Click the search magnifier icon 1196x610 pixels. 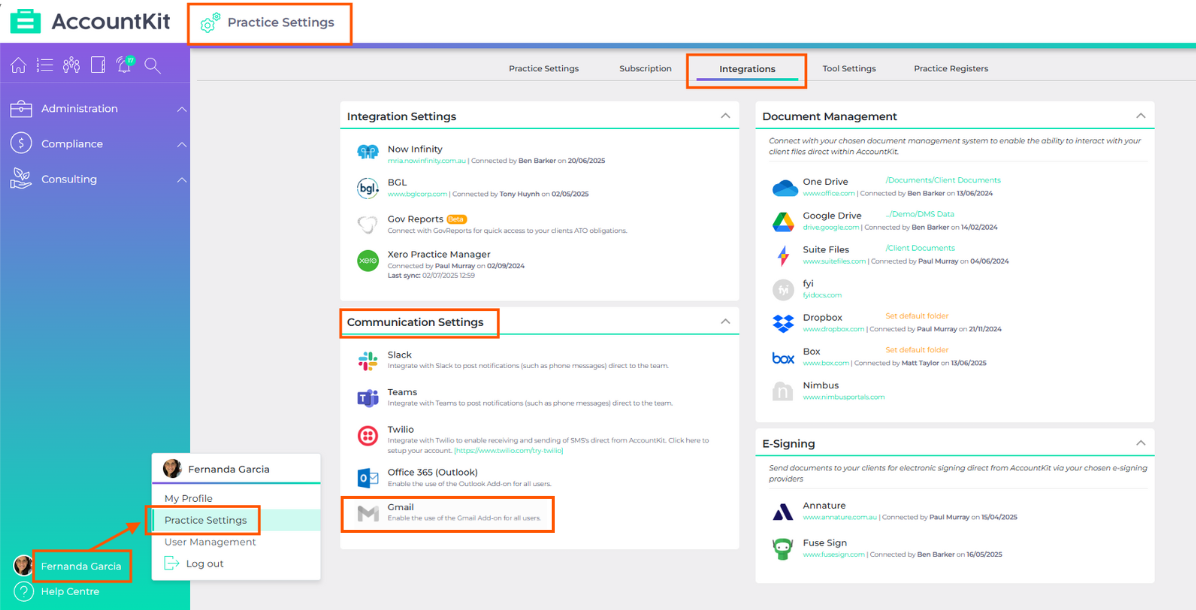(x=153, y=66)
